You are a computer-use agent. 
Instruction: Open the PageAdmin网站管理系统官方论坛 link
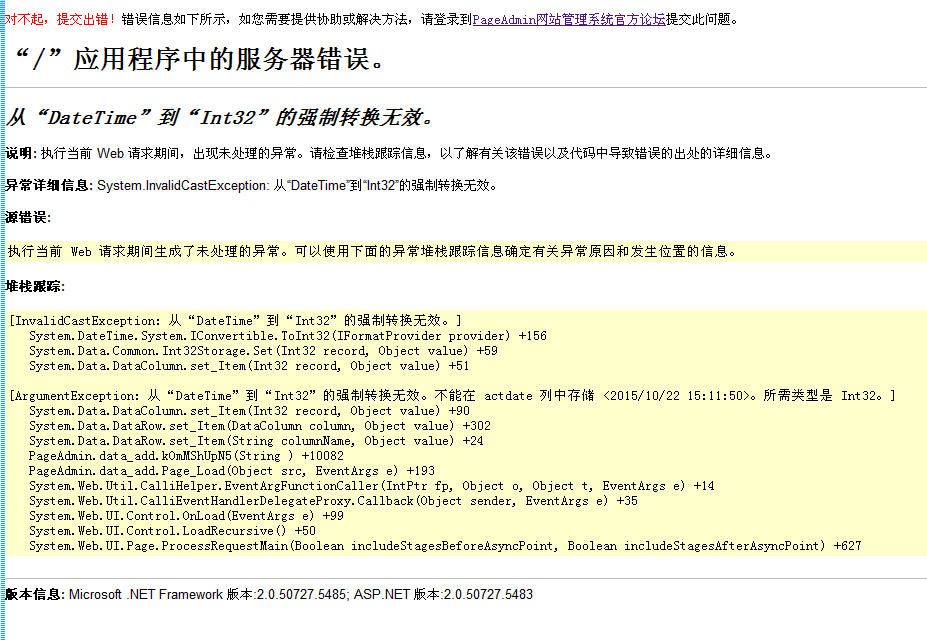pos(568,19)
